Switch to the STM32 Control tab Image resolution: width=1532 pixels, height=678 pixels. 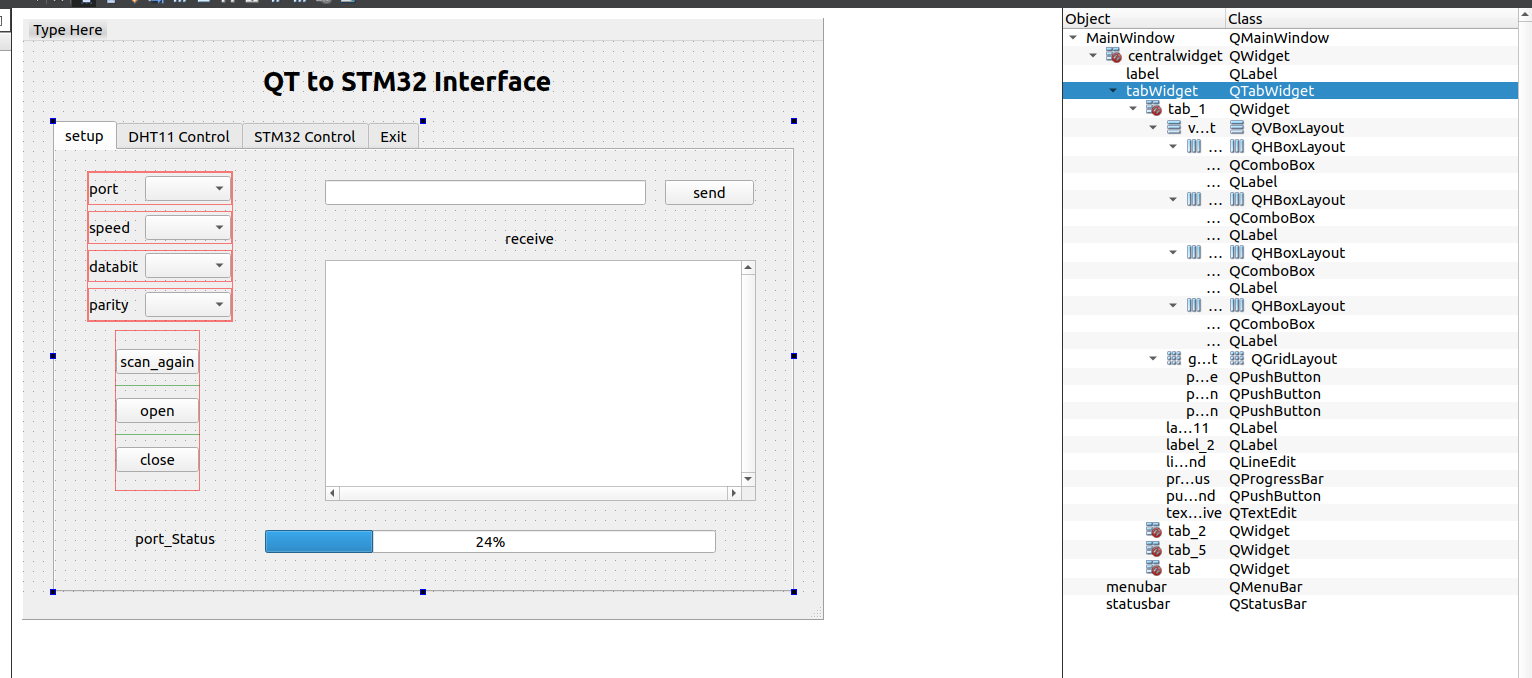[305, 136]
